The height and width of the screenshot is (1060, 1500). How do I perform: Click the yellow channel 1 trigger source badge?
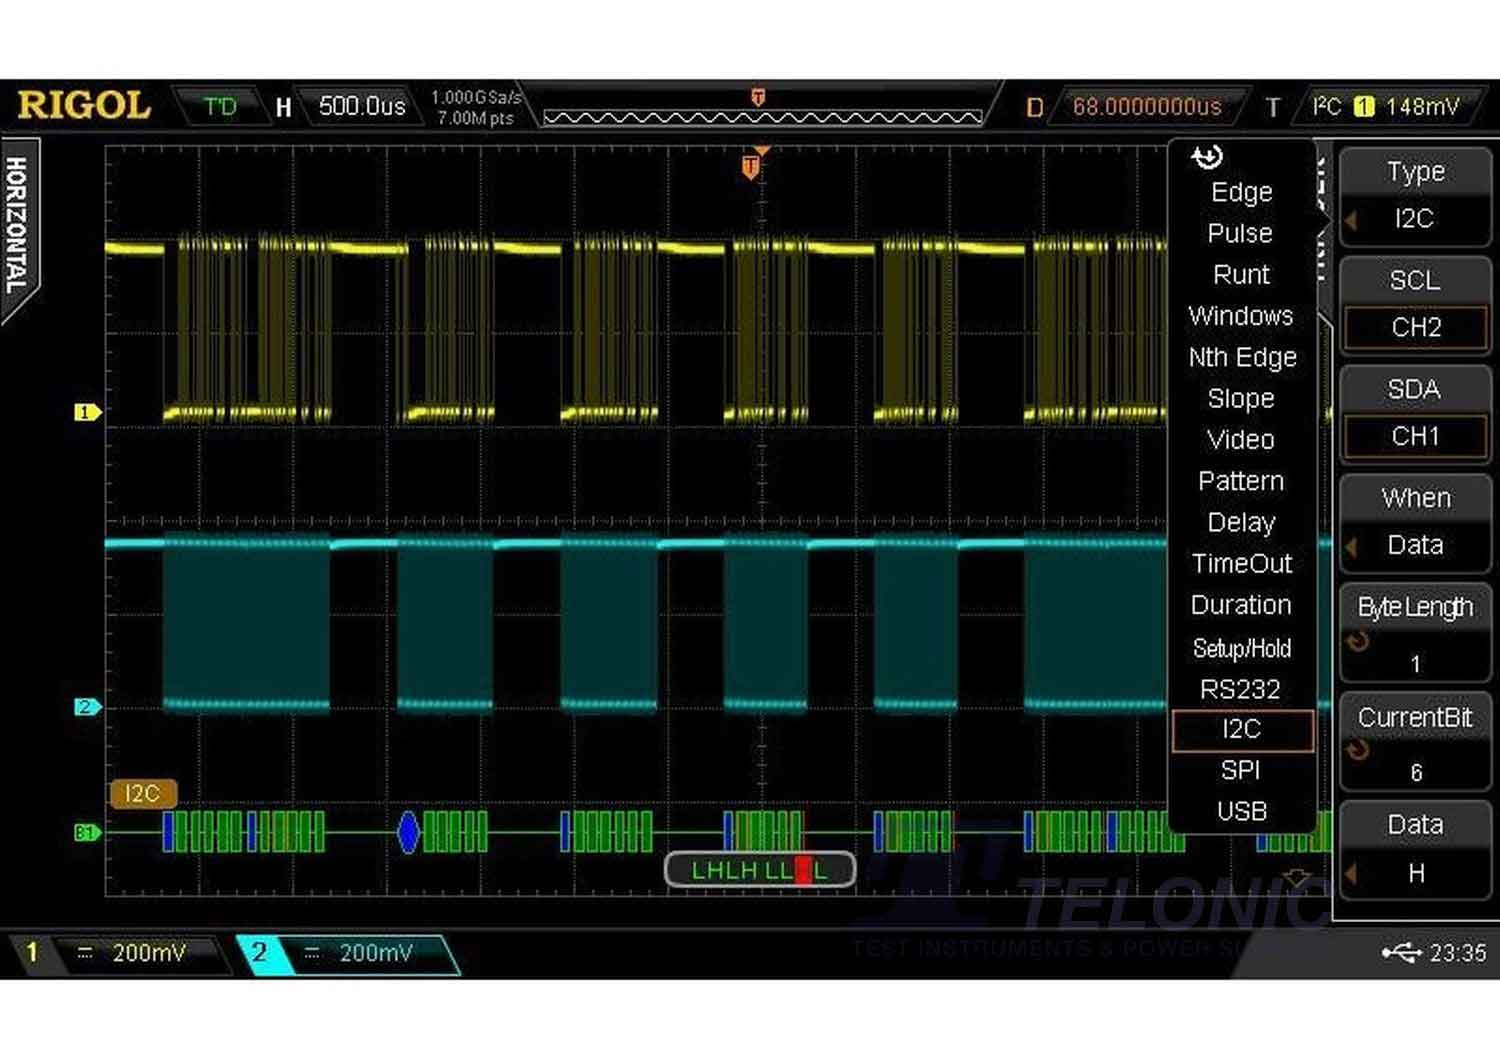click(x=1364, y=106)
